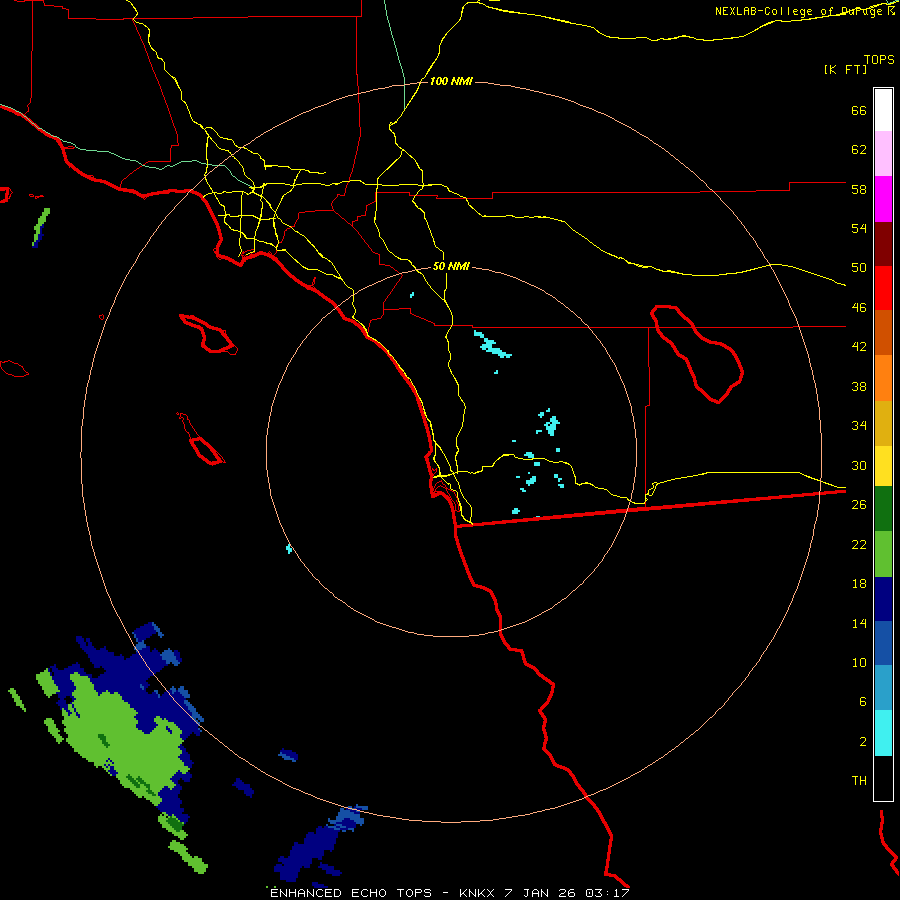Click the legend value '42'
The width and height of the screenshot is (900, 900).
pos(859,347)
